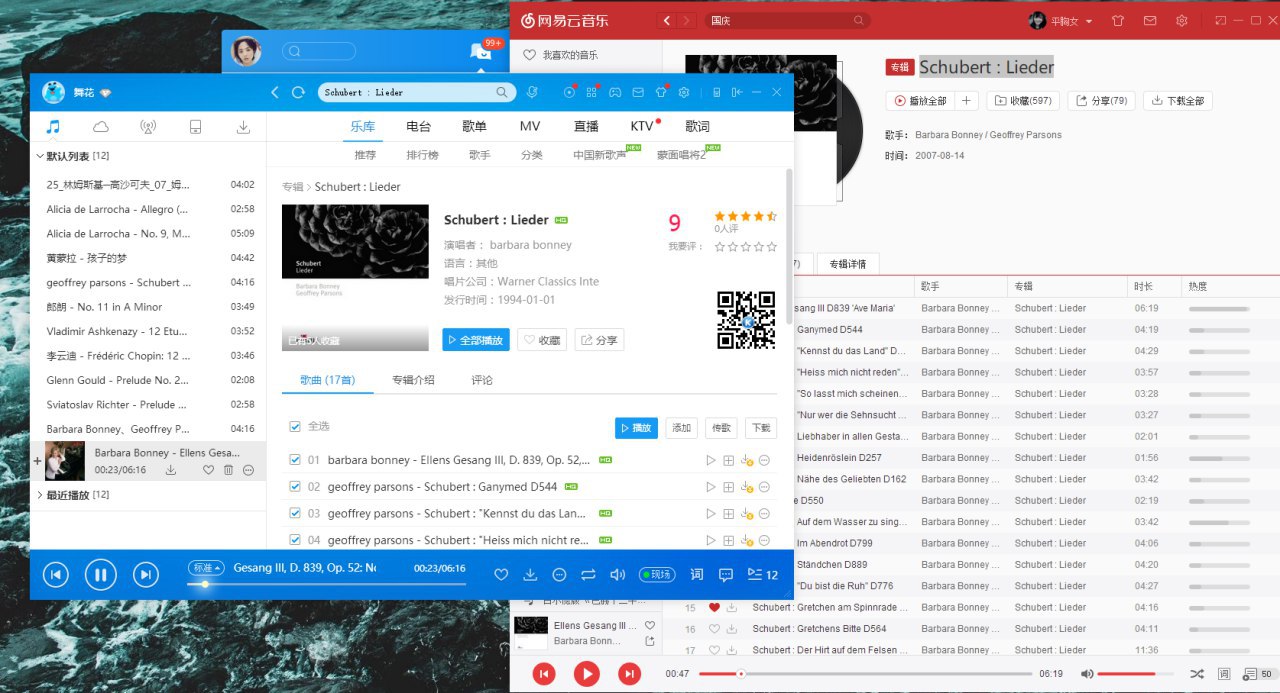1280x693 pixels.
Task: Pause playback in the blue player
Action: tap(100, 574)
